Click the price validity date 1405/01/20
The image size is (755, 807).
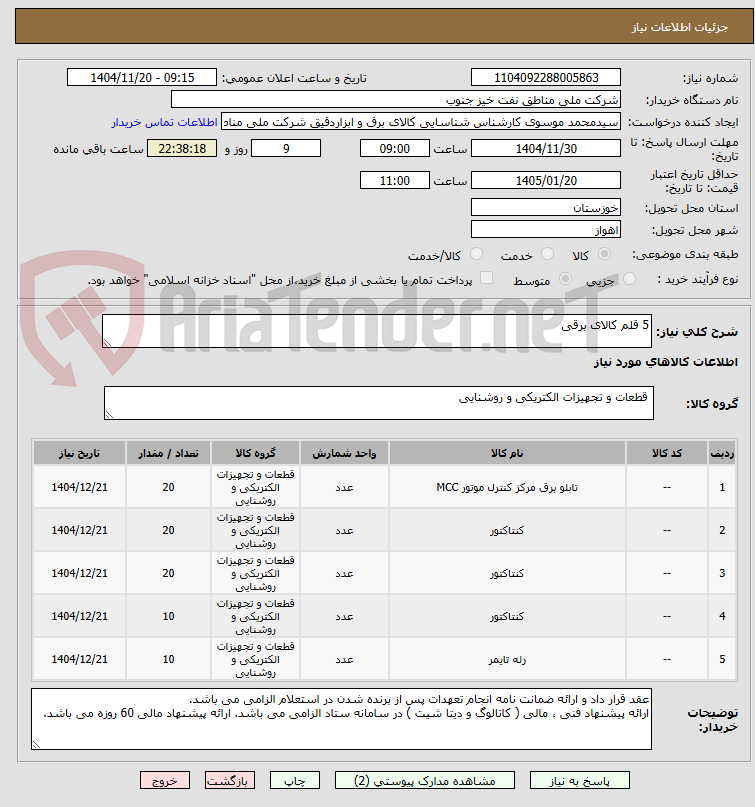[x=546, y=181]
